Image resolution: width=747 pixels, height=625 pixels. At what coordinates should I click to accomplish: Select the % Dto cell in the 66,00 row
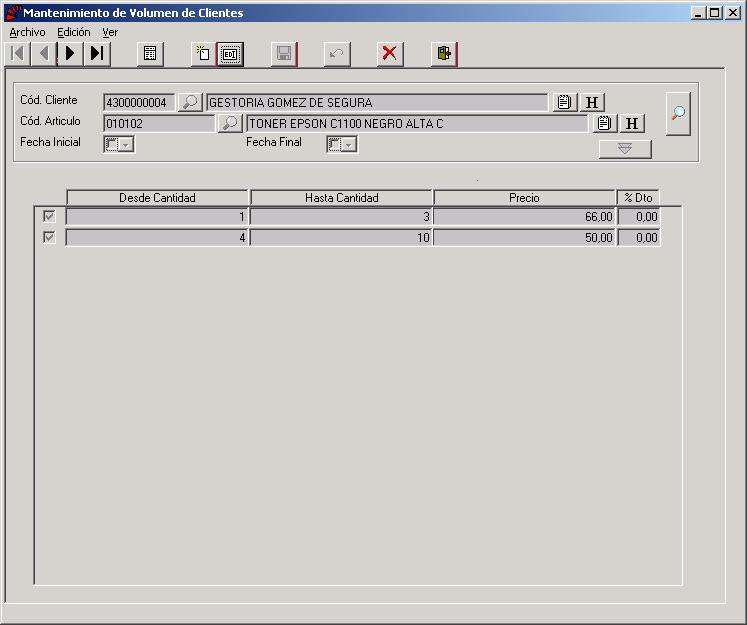pyautogui.click(x=639, y=217)
